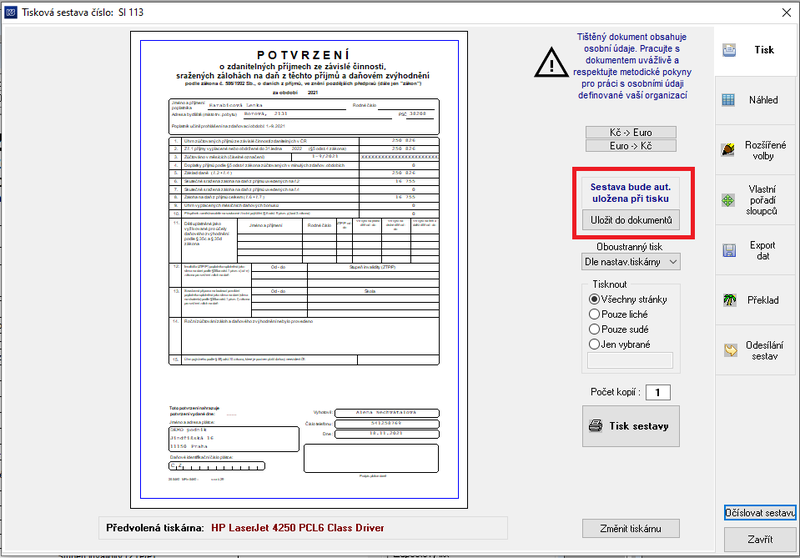Expand the Oboustranný tisk dropdown
The height and width of the screenshot is (558, 800).
(x=631, y=262)
